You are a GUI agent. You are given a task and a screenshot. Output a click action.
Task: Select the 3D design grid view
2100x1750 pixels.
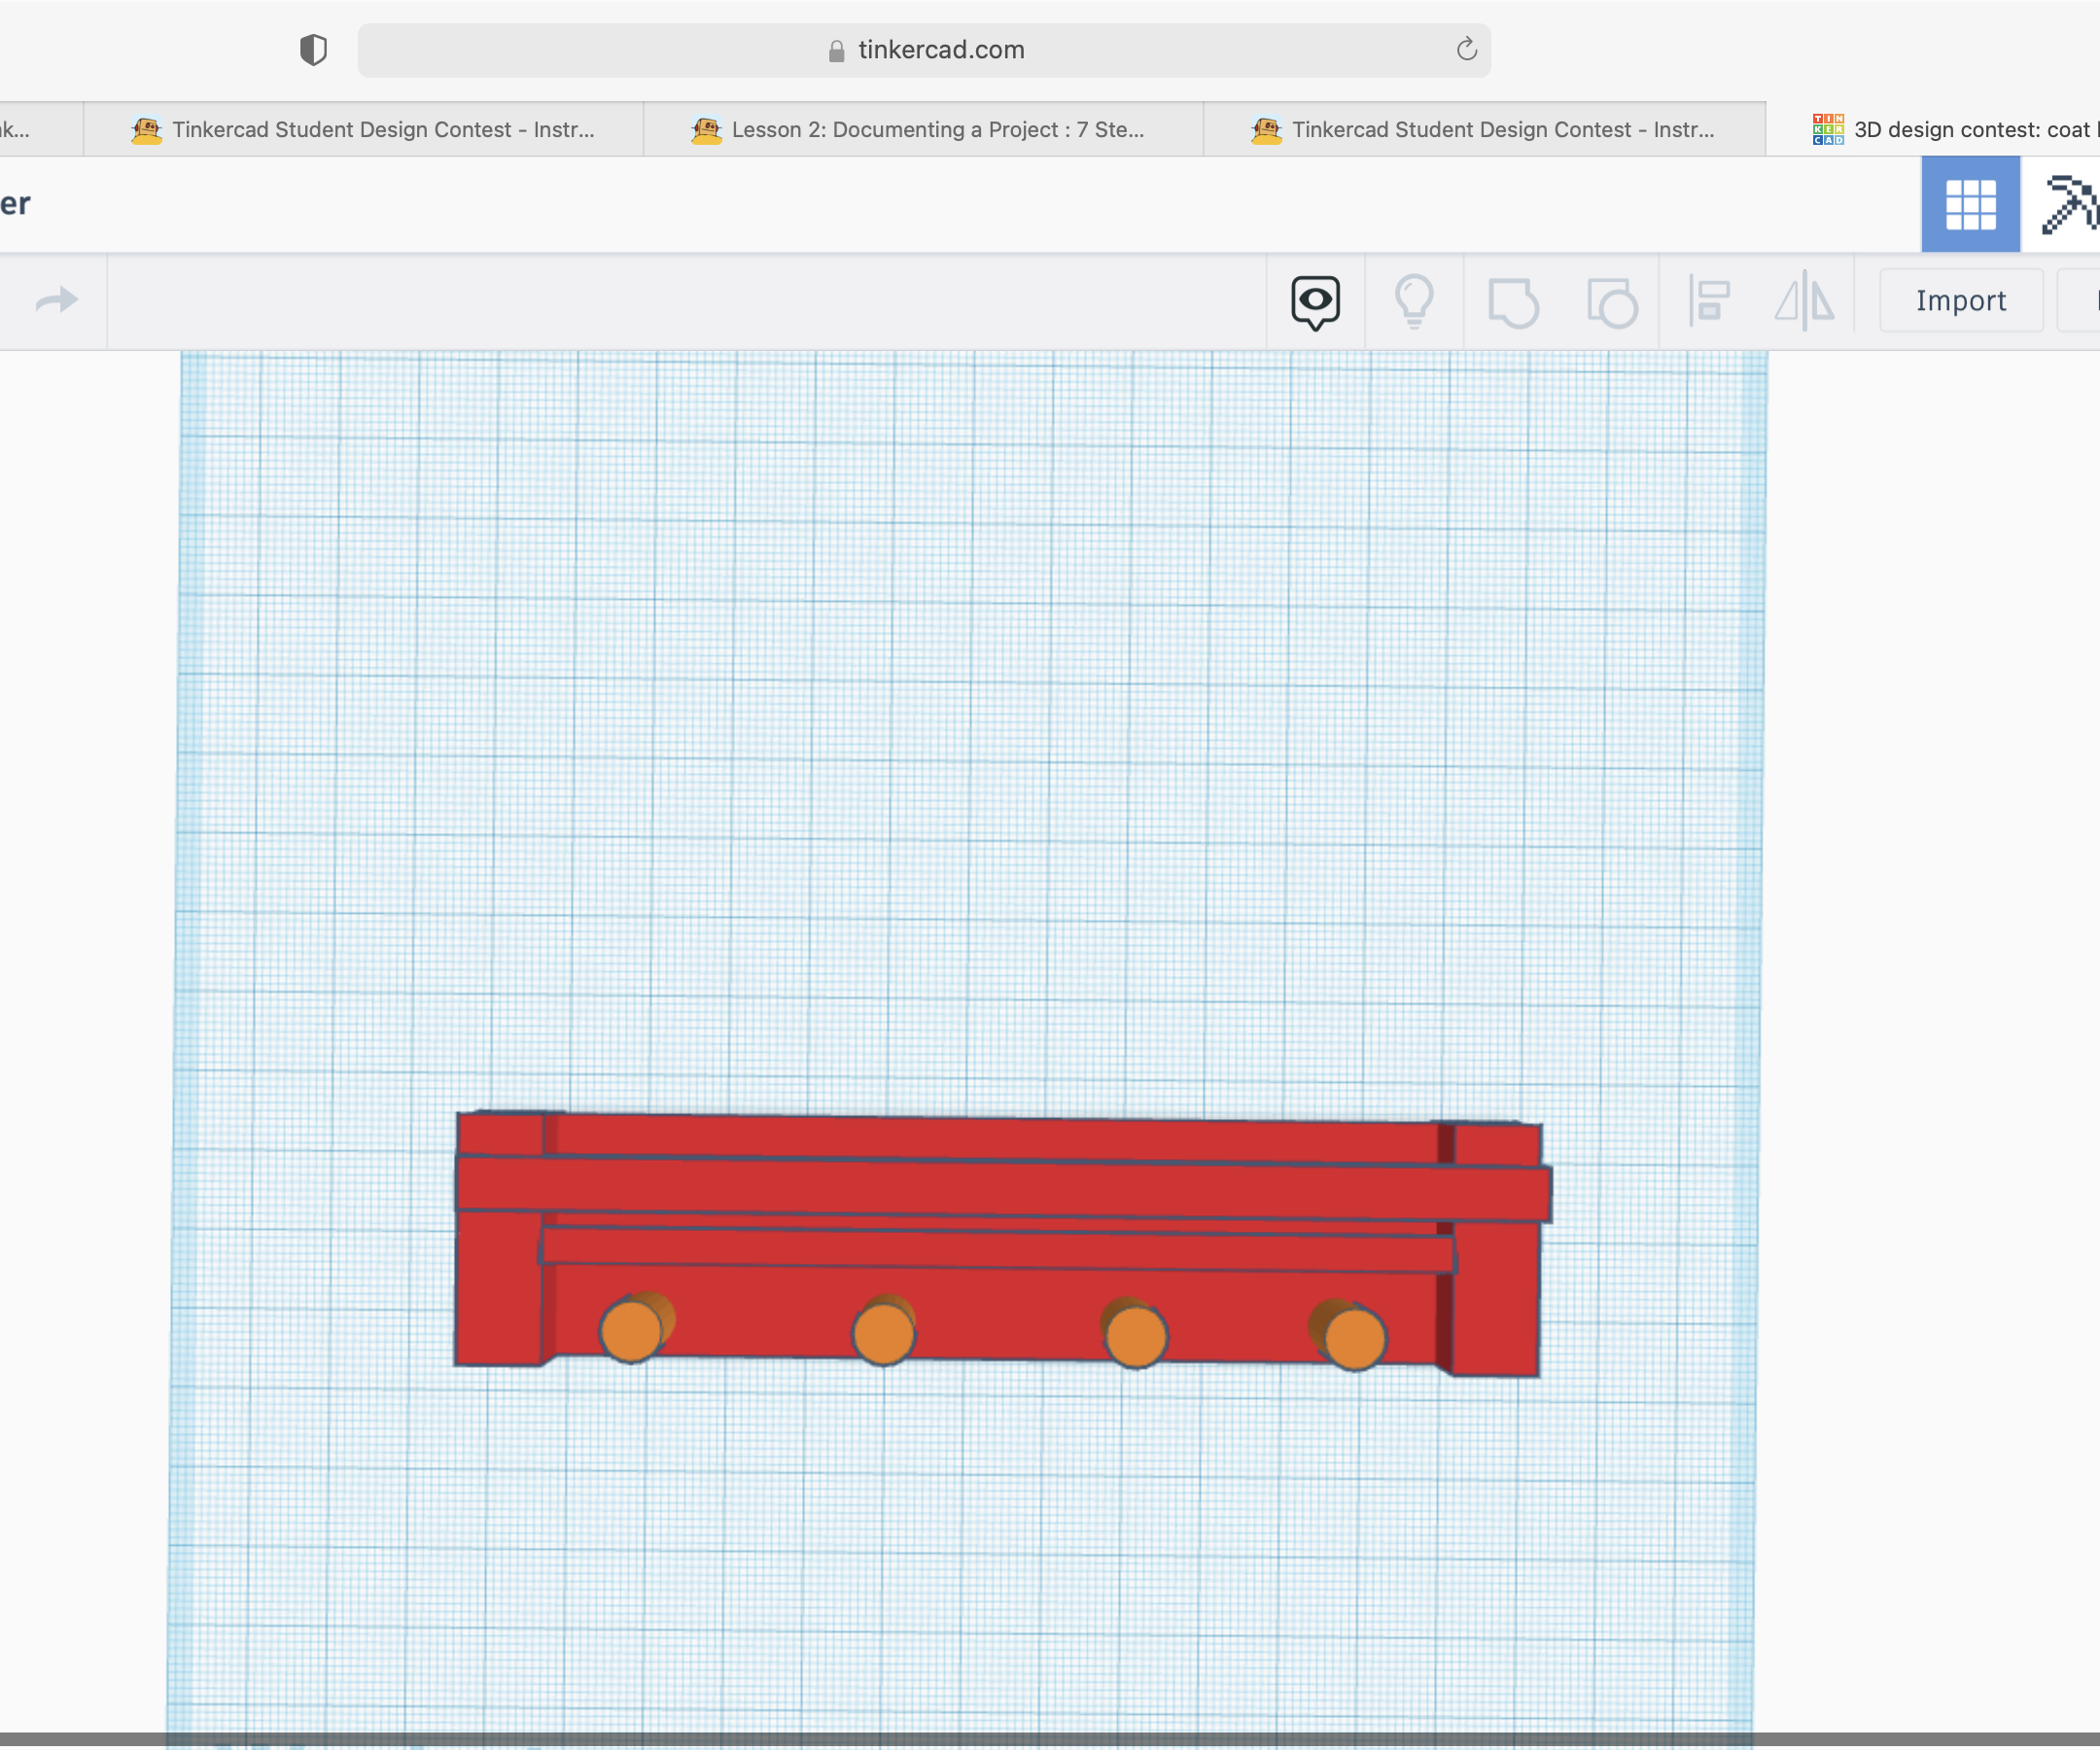coord(1969,204)
